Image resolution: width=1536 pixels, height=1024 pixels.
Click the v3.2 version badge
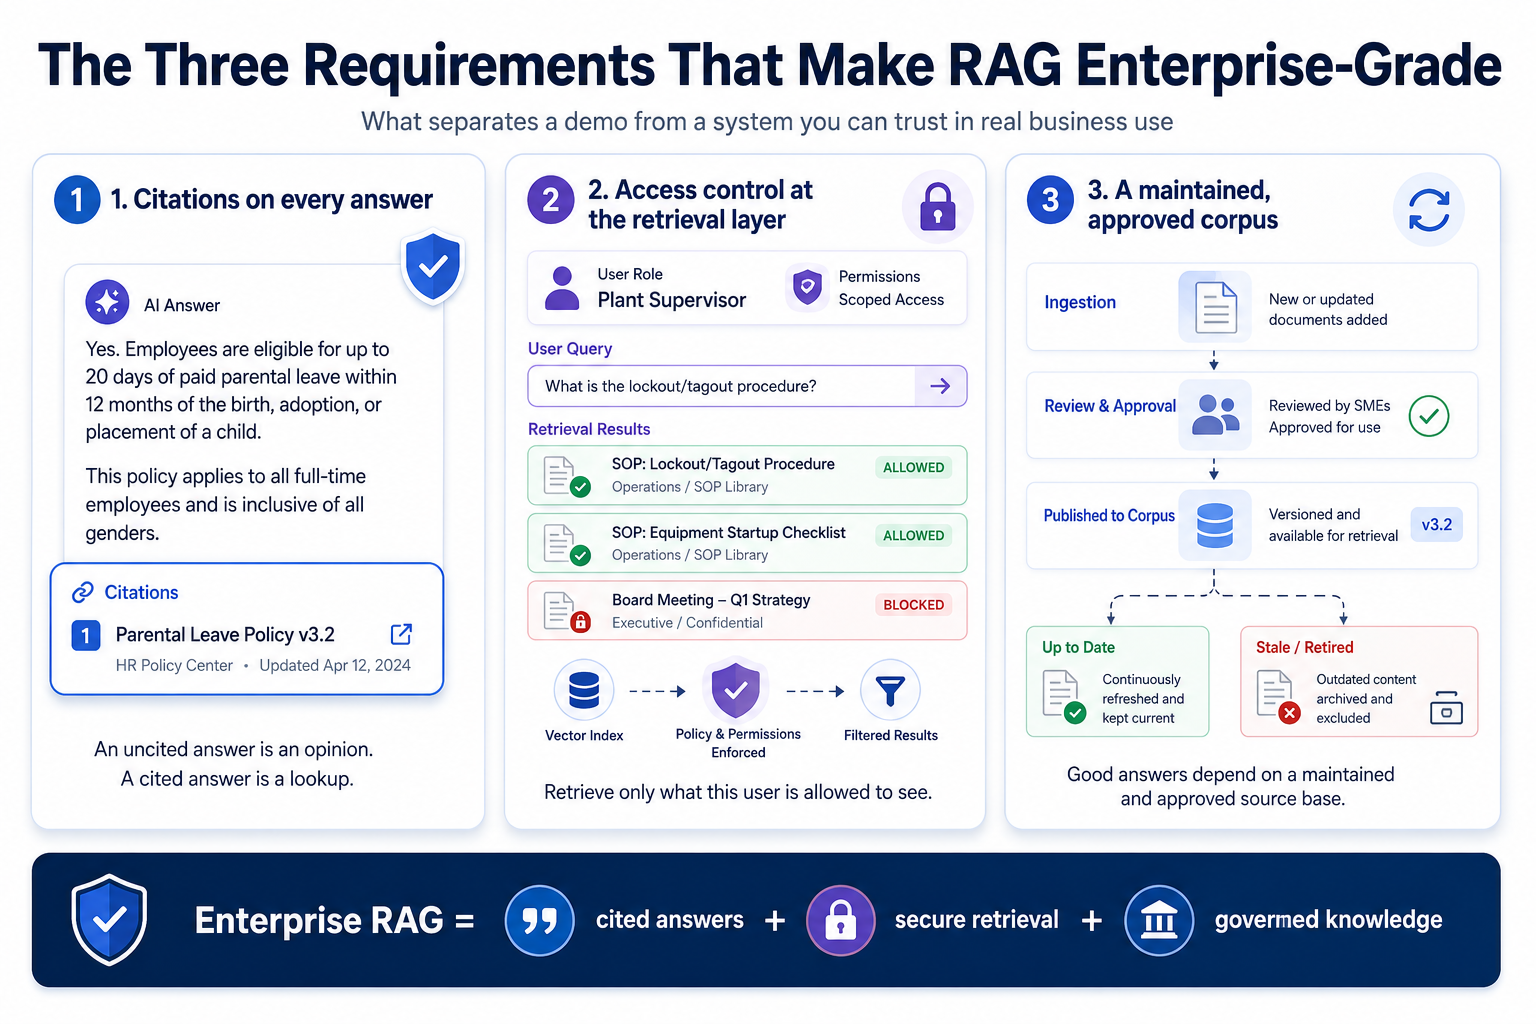[x=1437, y=524]
